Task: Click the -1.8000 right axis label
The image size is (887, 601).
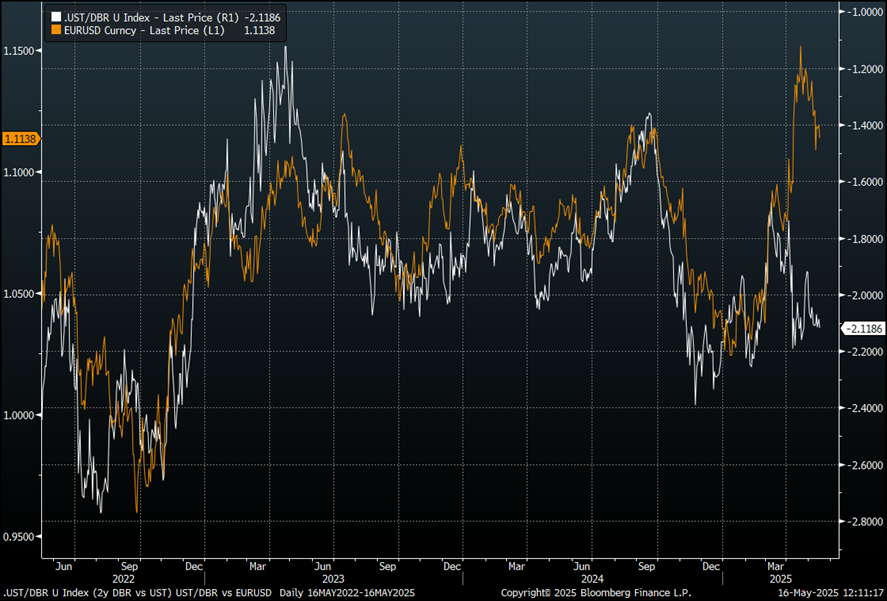Action: point(864,239)
